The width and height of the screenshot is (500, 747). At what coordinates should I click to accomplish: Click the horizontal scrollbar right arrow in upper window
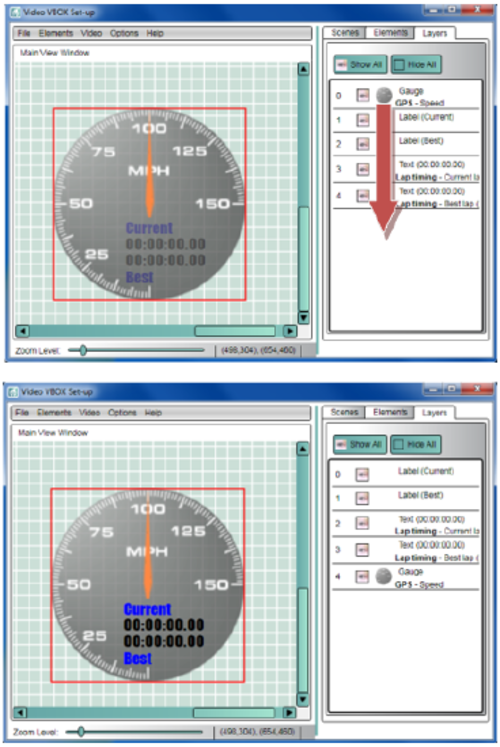pos(290,331)
